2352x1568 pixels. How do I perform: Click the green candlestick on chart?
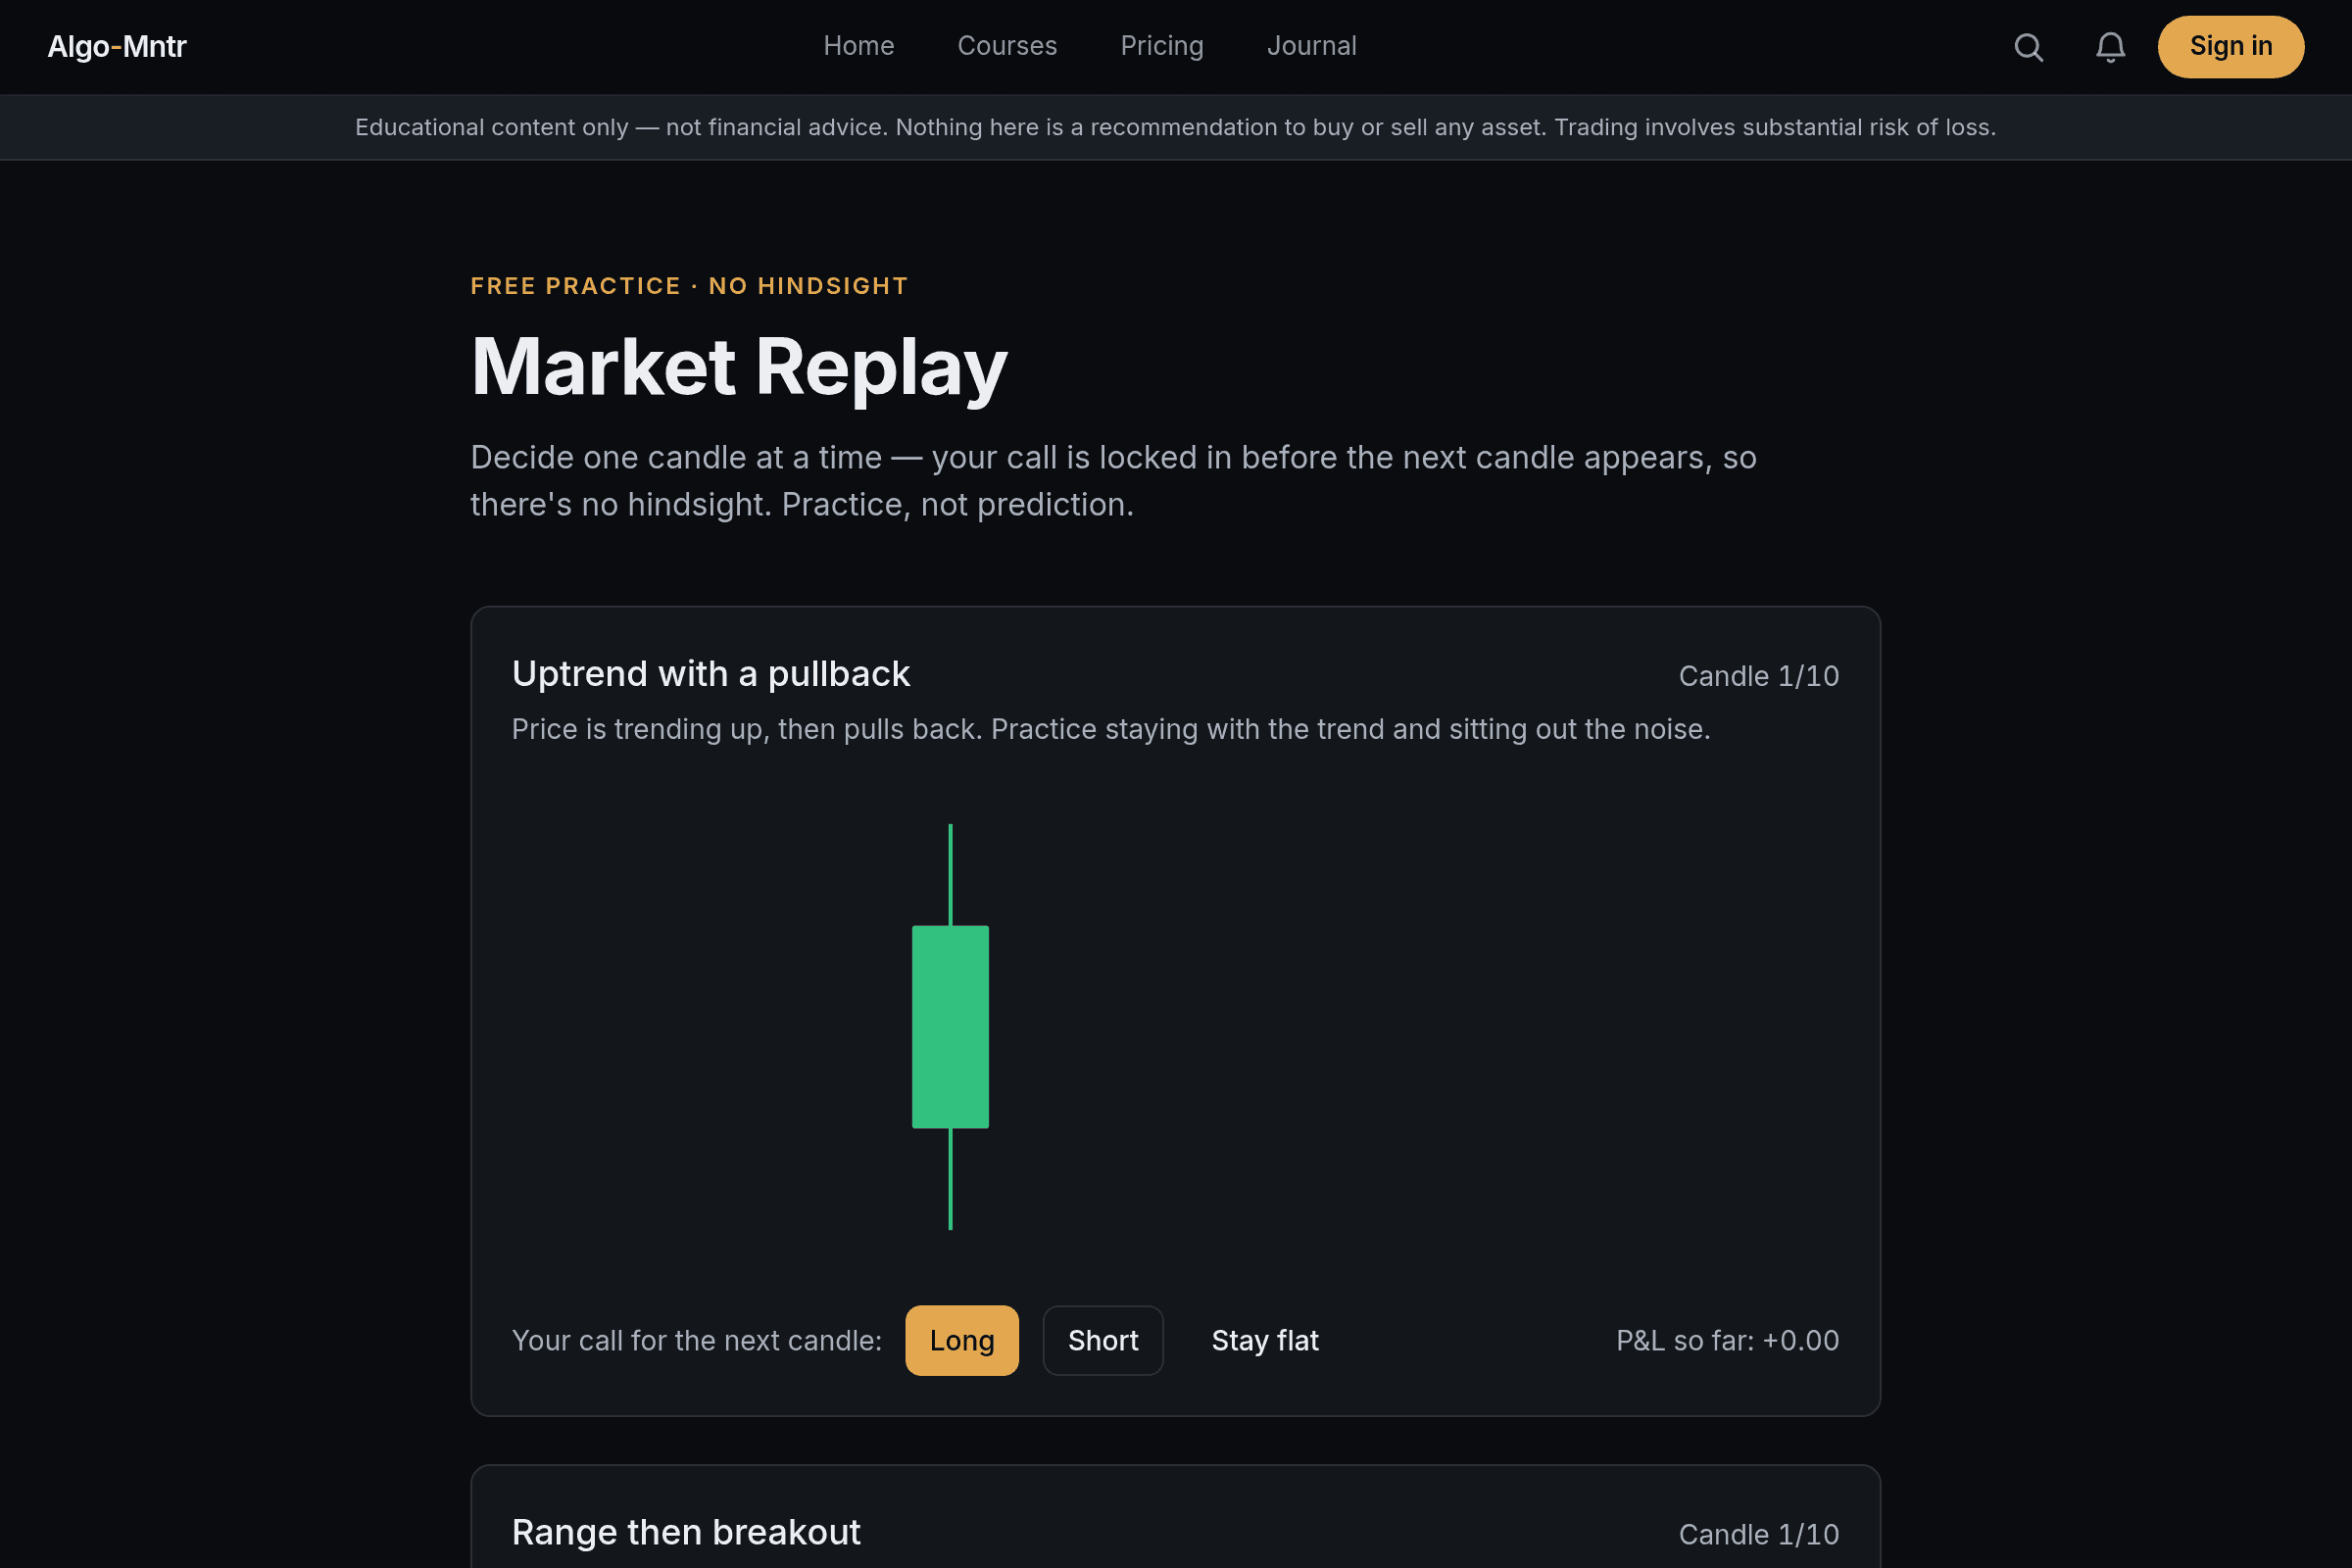(x=950, y=1027)
